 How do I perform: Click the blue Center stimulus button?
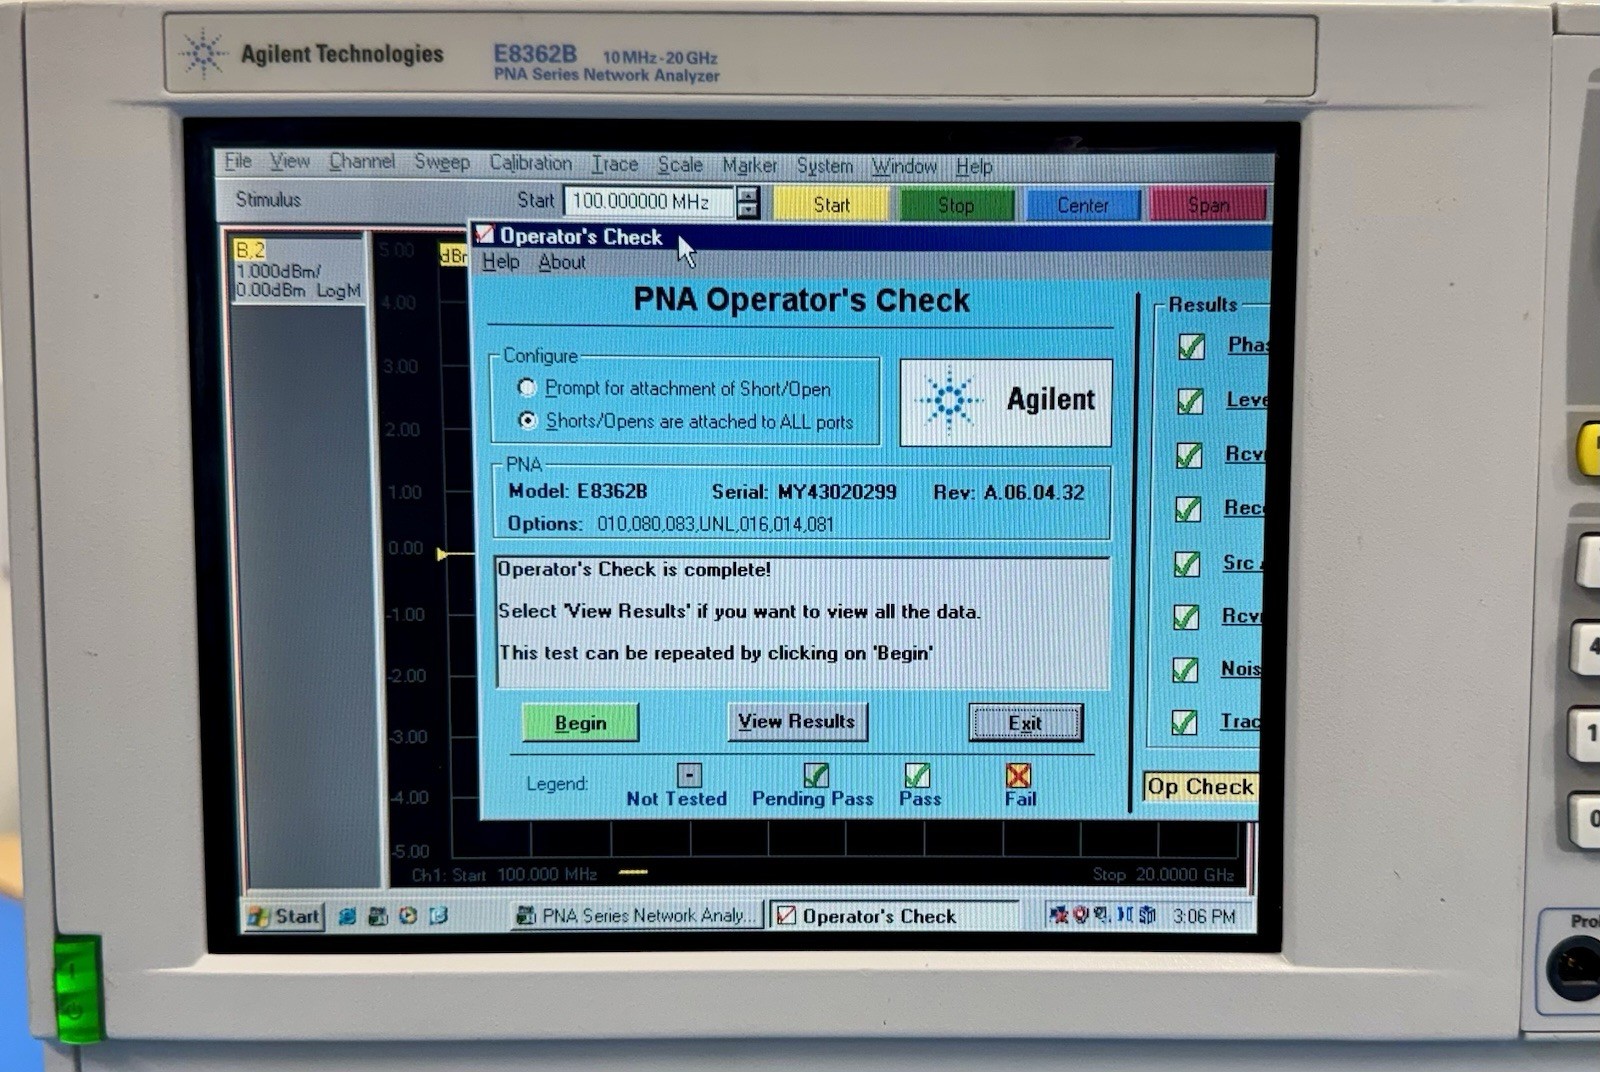[x=1083, y=205]
